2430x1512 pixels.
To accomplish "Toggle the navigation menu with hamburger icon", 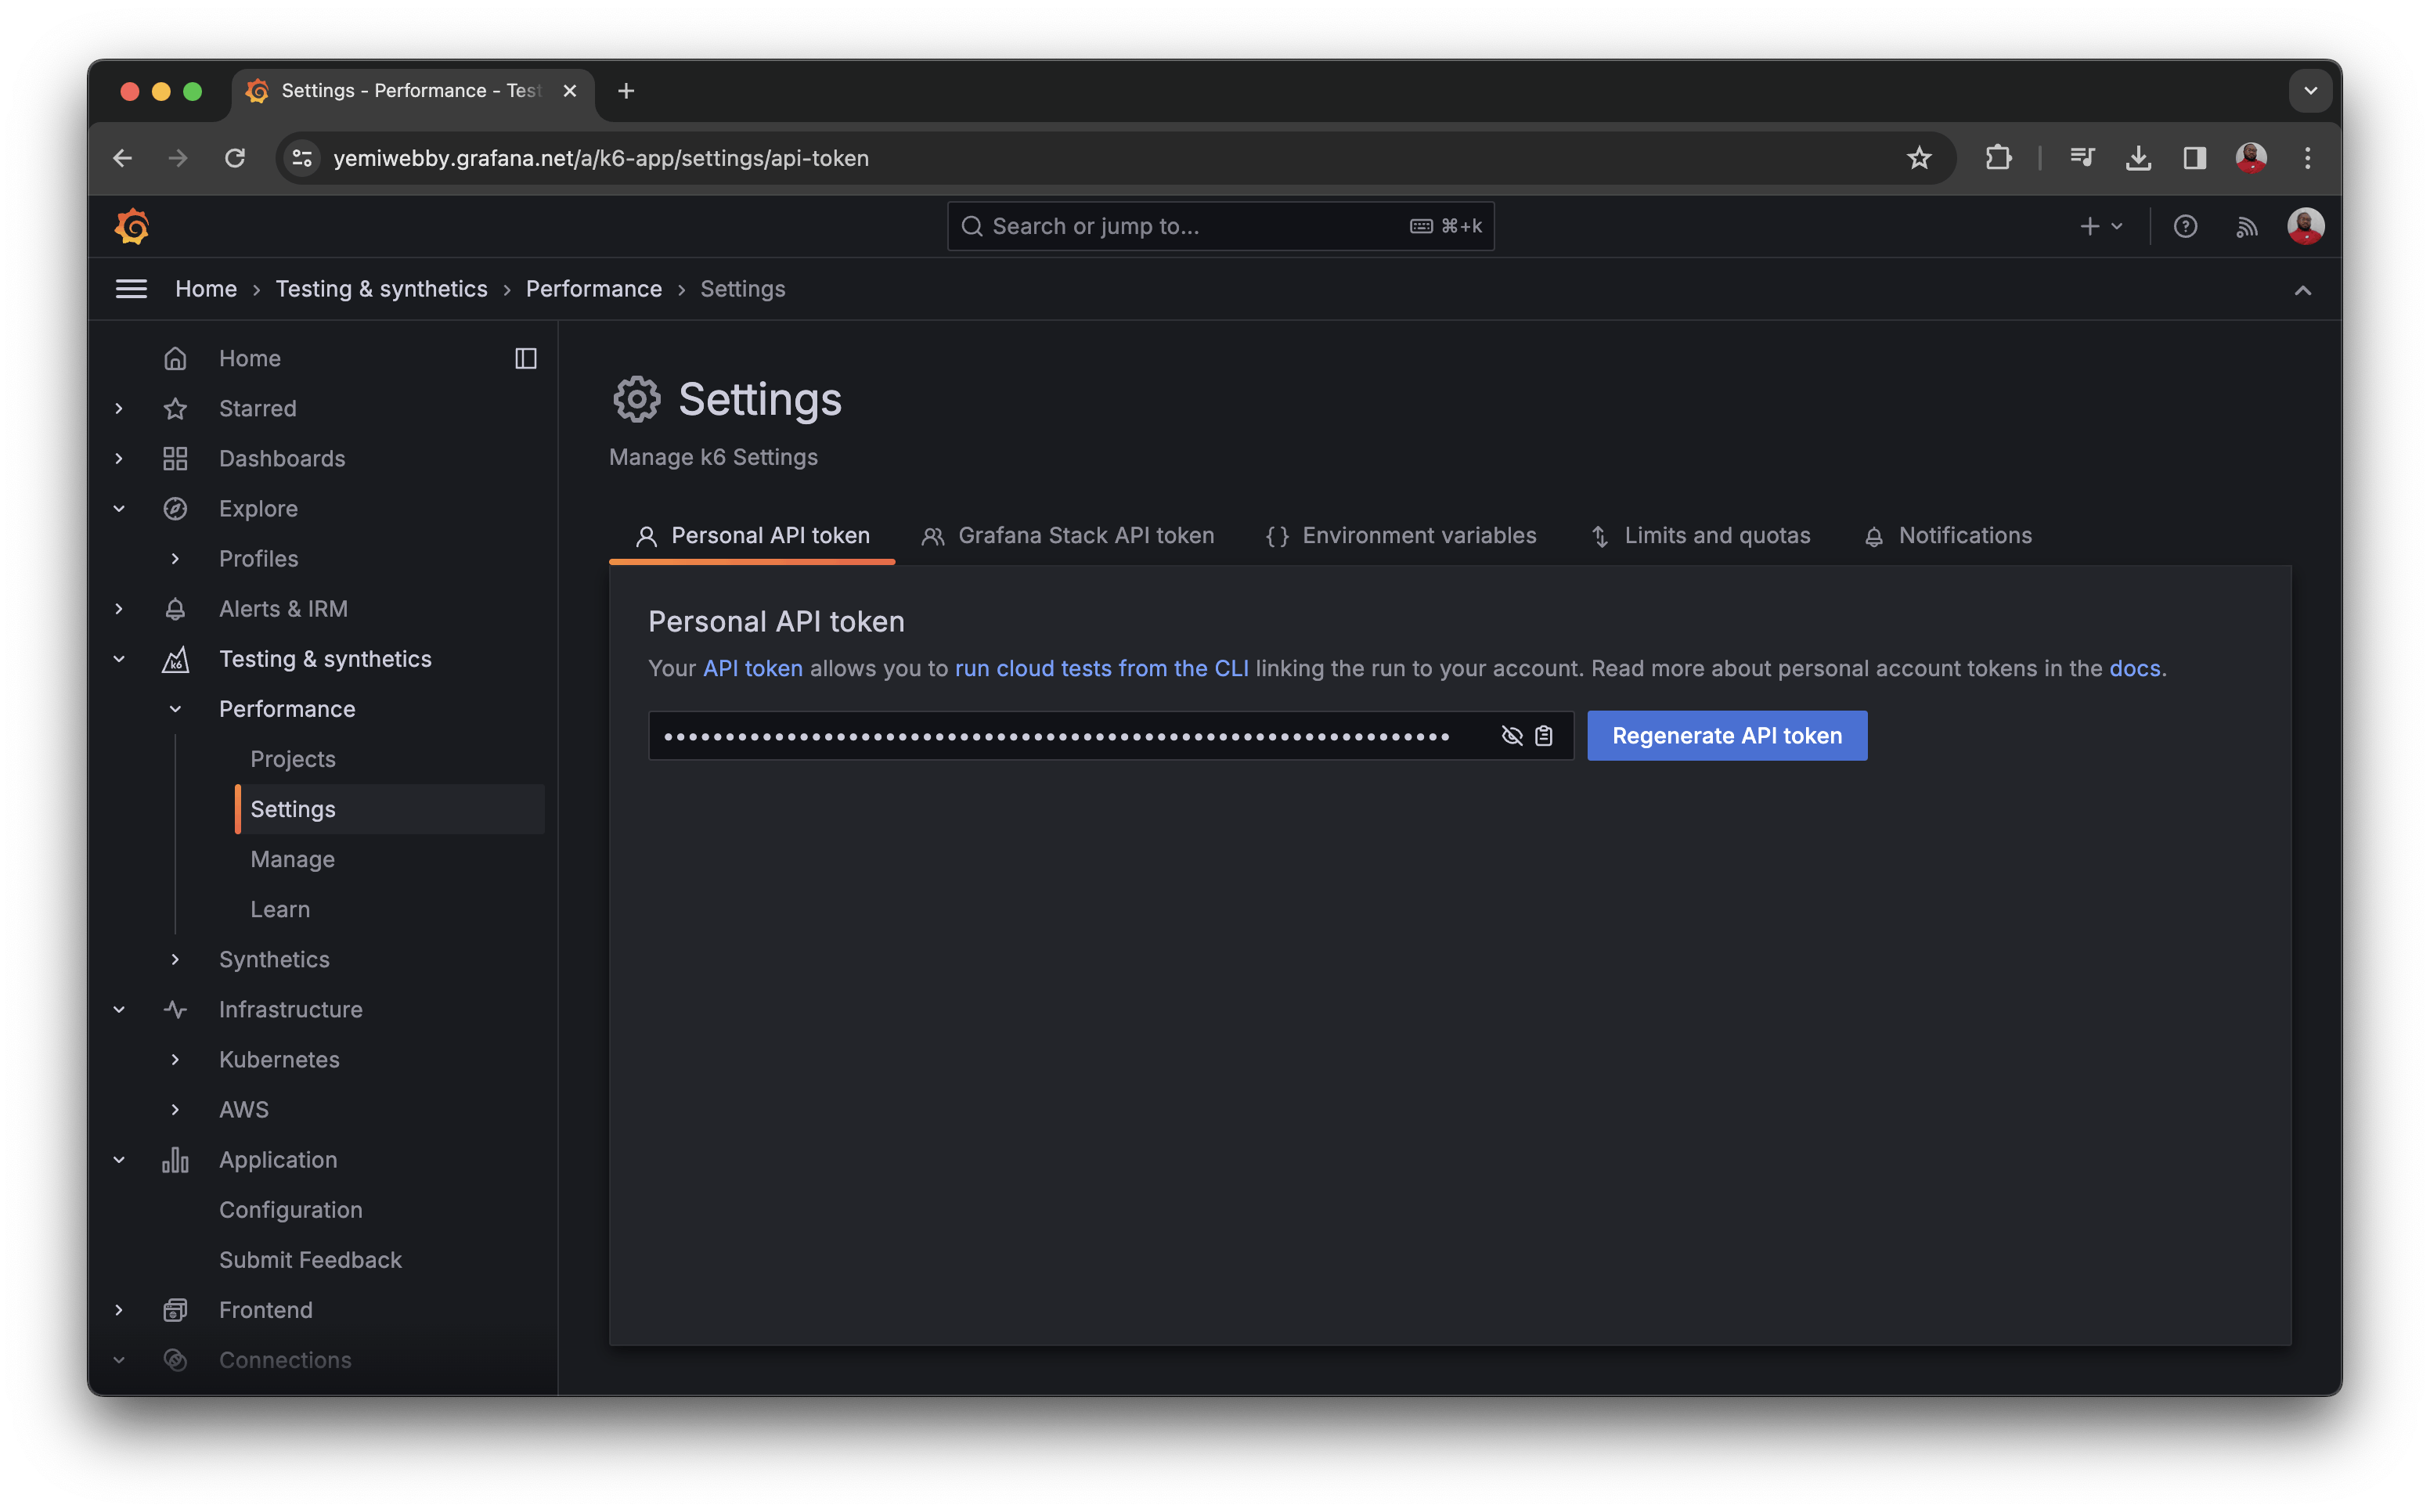I will pos(131,289).
